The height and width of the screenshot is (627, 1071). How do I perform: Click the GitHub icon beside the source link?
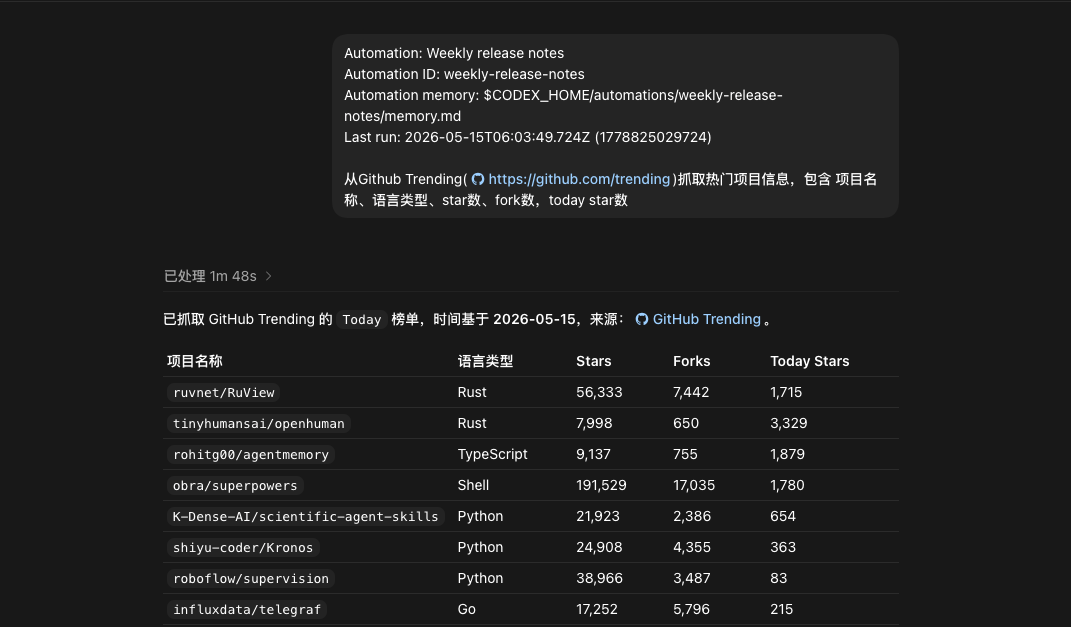(x=642, y=319)
